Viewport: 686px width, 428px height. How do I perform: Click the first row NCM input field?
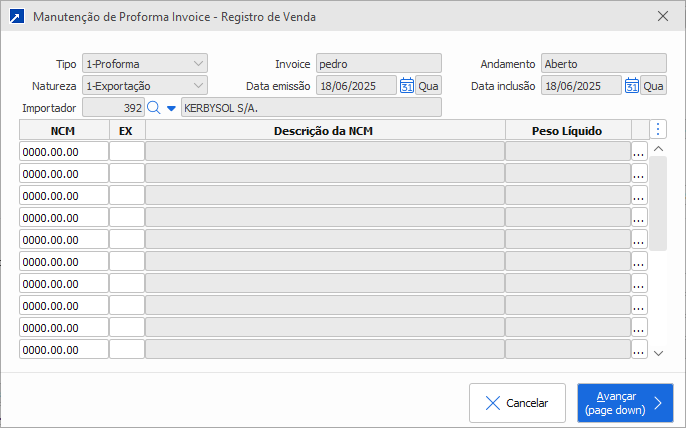point(64,151)
